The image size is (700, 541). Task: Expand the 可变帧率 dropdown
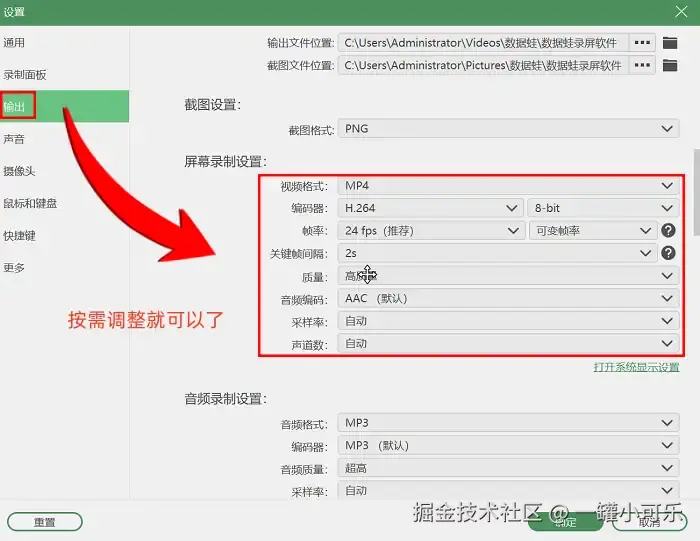click(593, 231)
